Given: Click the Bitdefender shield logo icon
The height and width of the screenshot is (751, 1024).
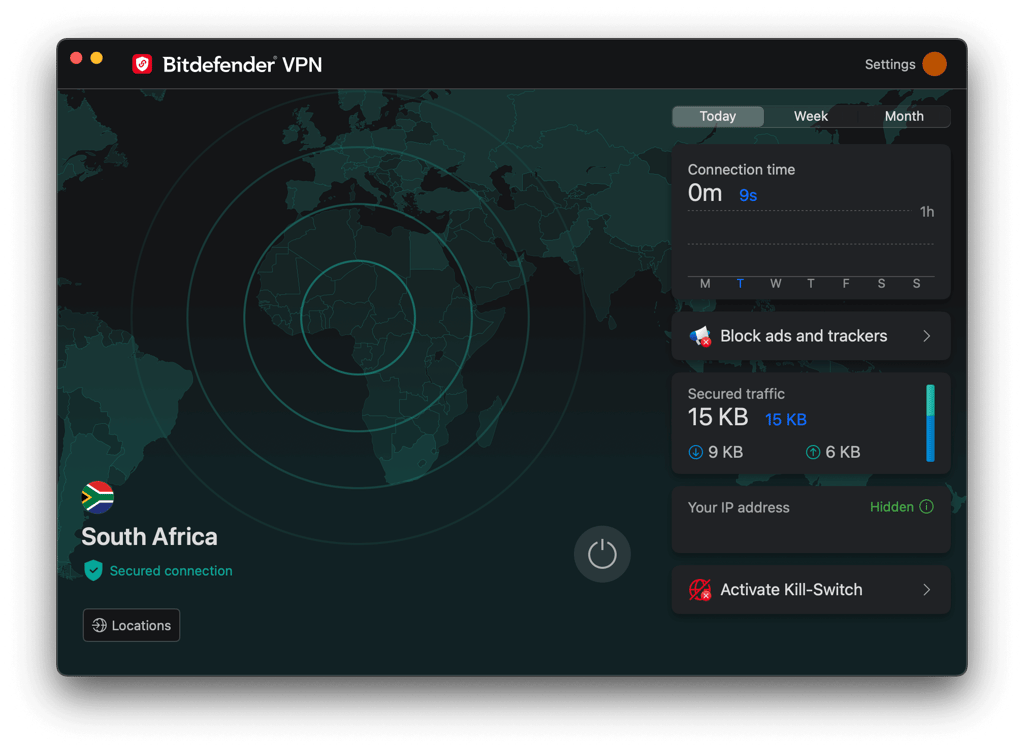Looking at the screenshot, I should 142,64.
